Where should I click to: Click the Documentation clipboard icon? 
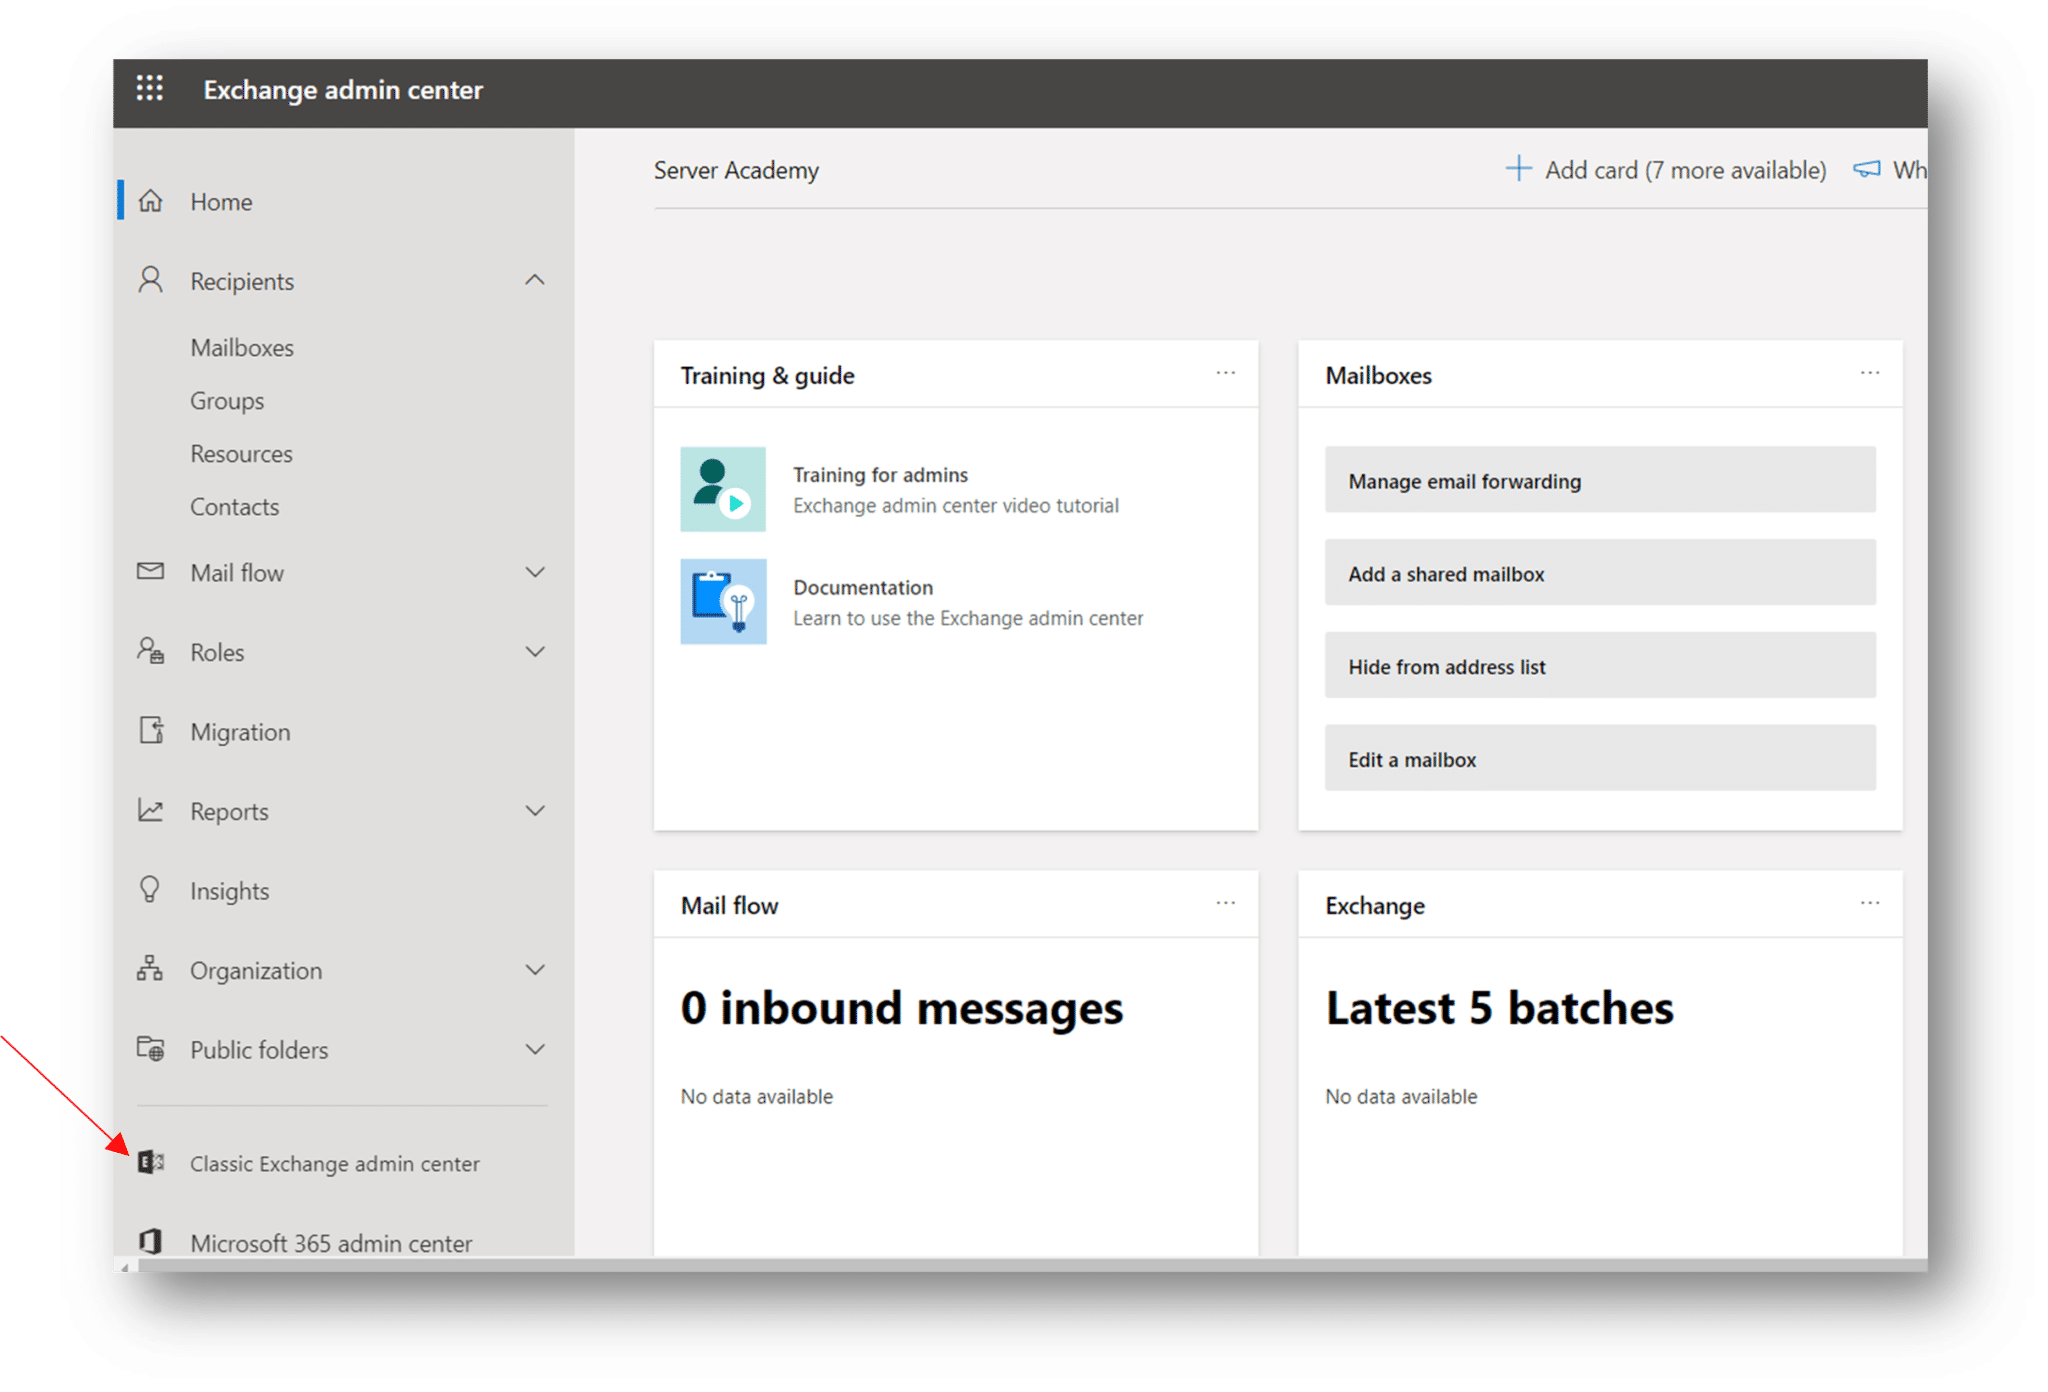(723, 601)
